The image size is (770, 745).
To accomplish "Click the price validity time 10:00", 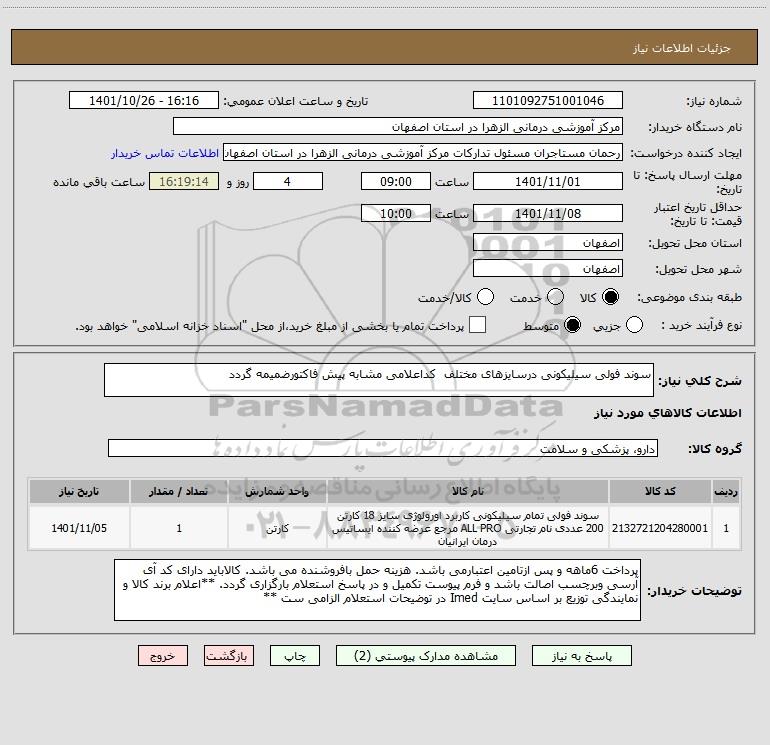I will pos(396,213).
